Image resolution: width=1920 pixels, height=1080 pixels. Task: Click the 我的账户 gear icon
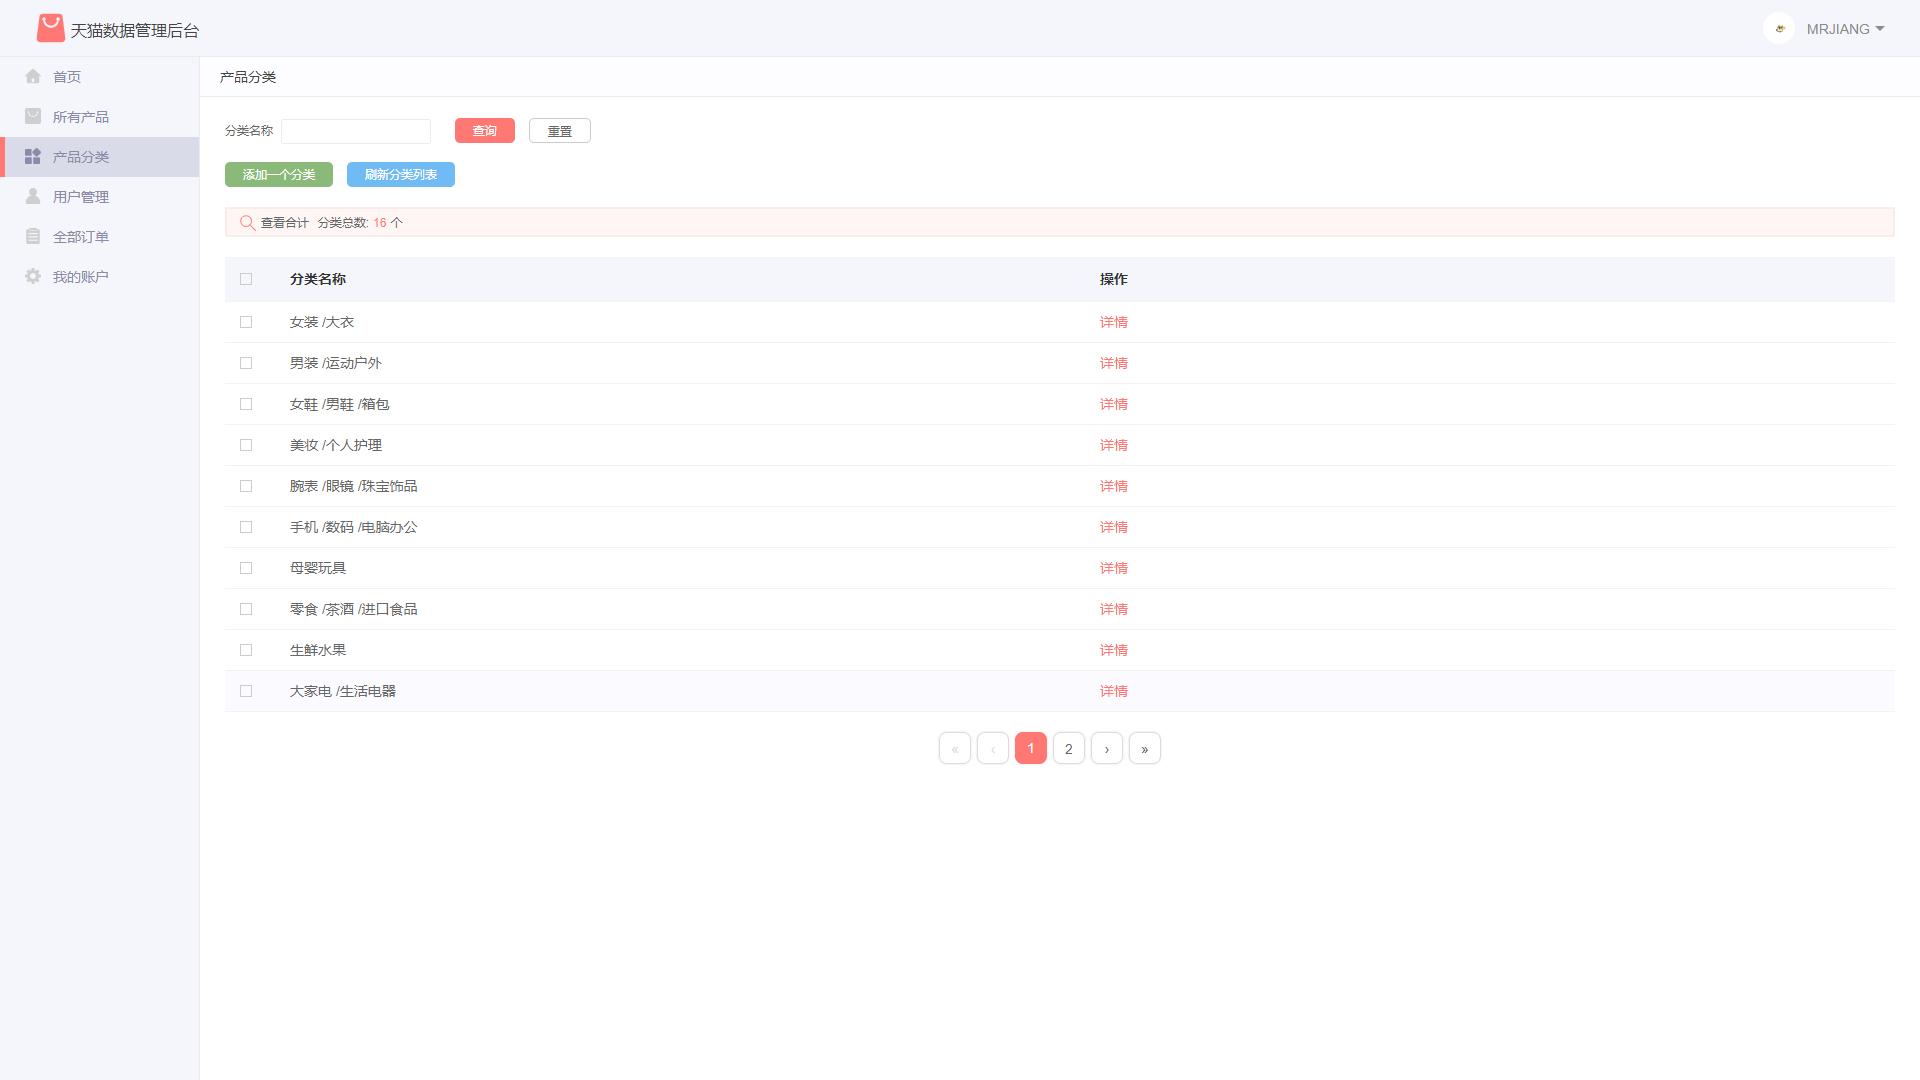tap(33, 276)
